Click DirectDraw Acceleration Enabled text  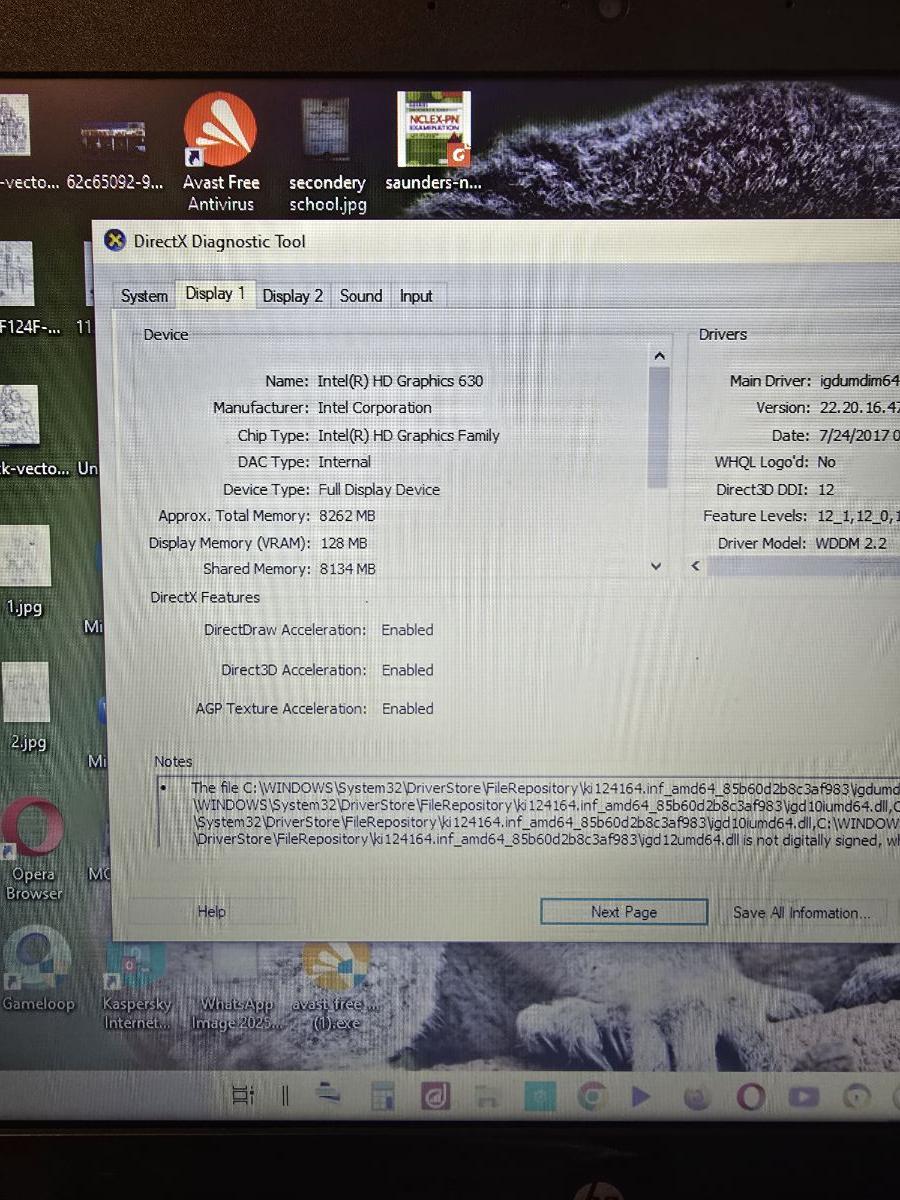pos(408,630)
